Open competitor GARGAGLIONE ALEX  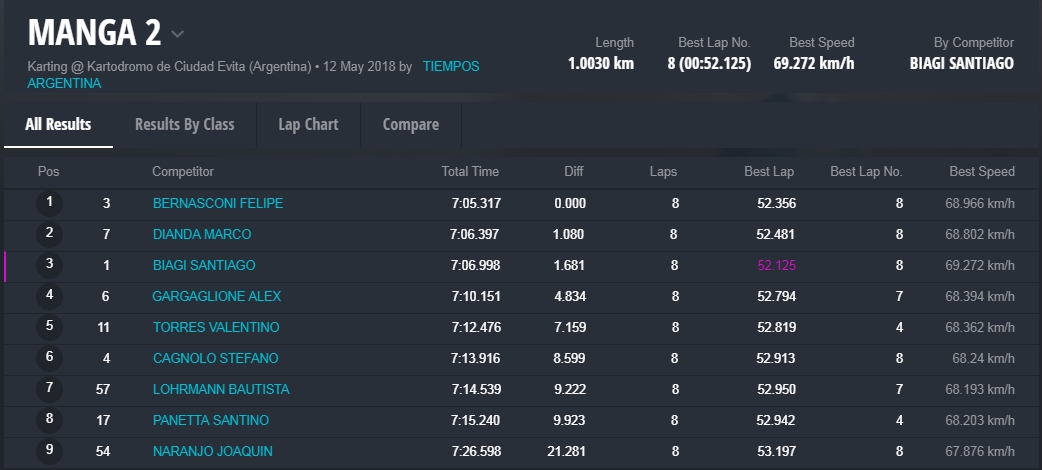click(216, 297)
